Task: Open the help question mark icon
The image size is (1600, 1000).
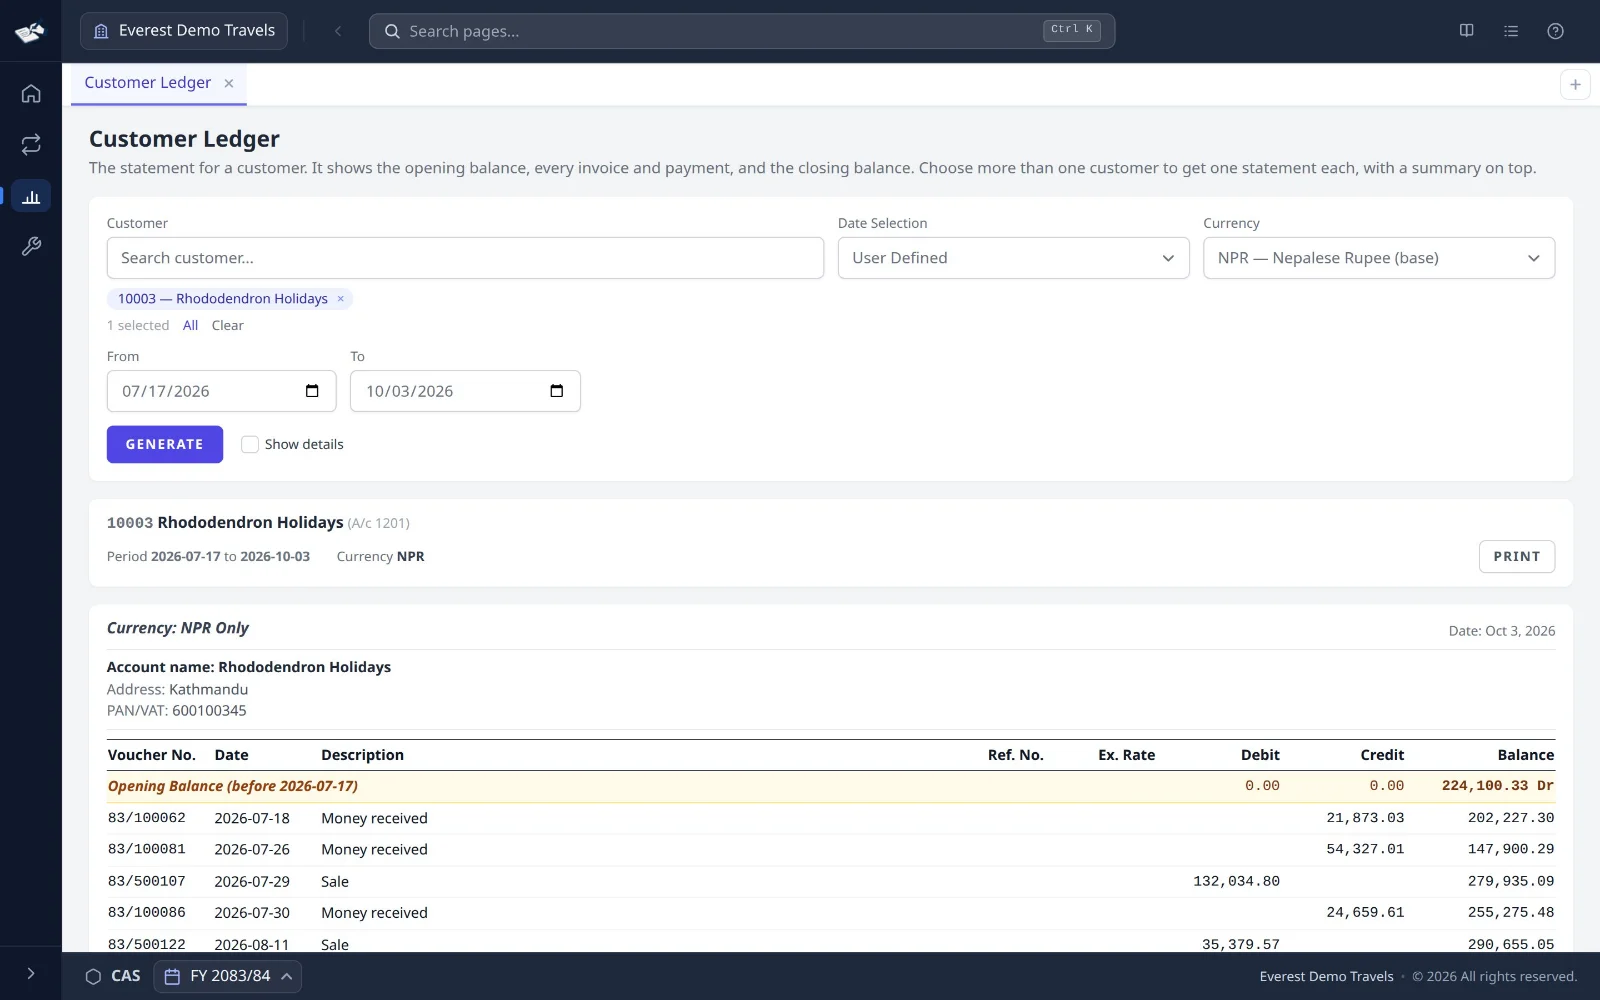Action: (1555, 31)
